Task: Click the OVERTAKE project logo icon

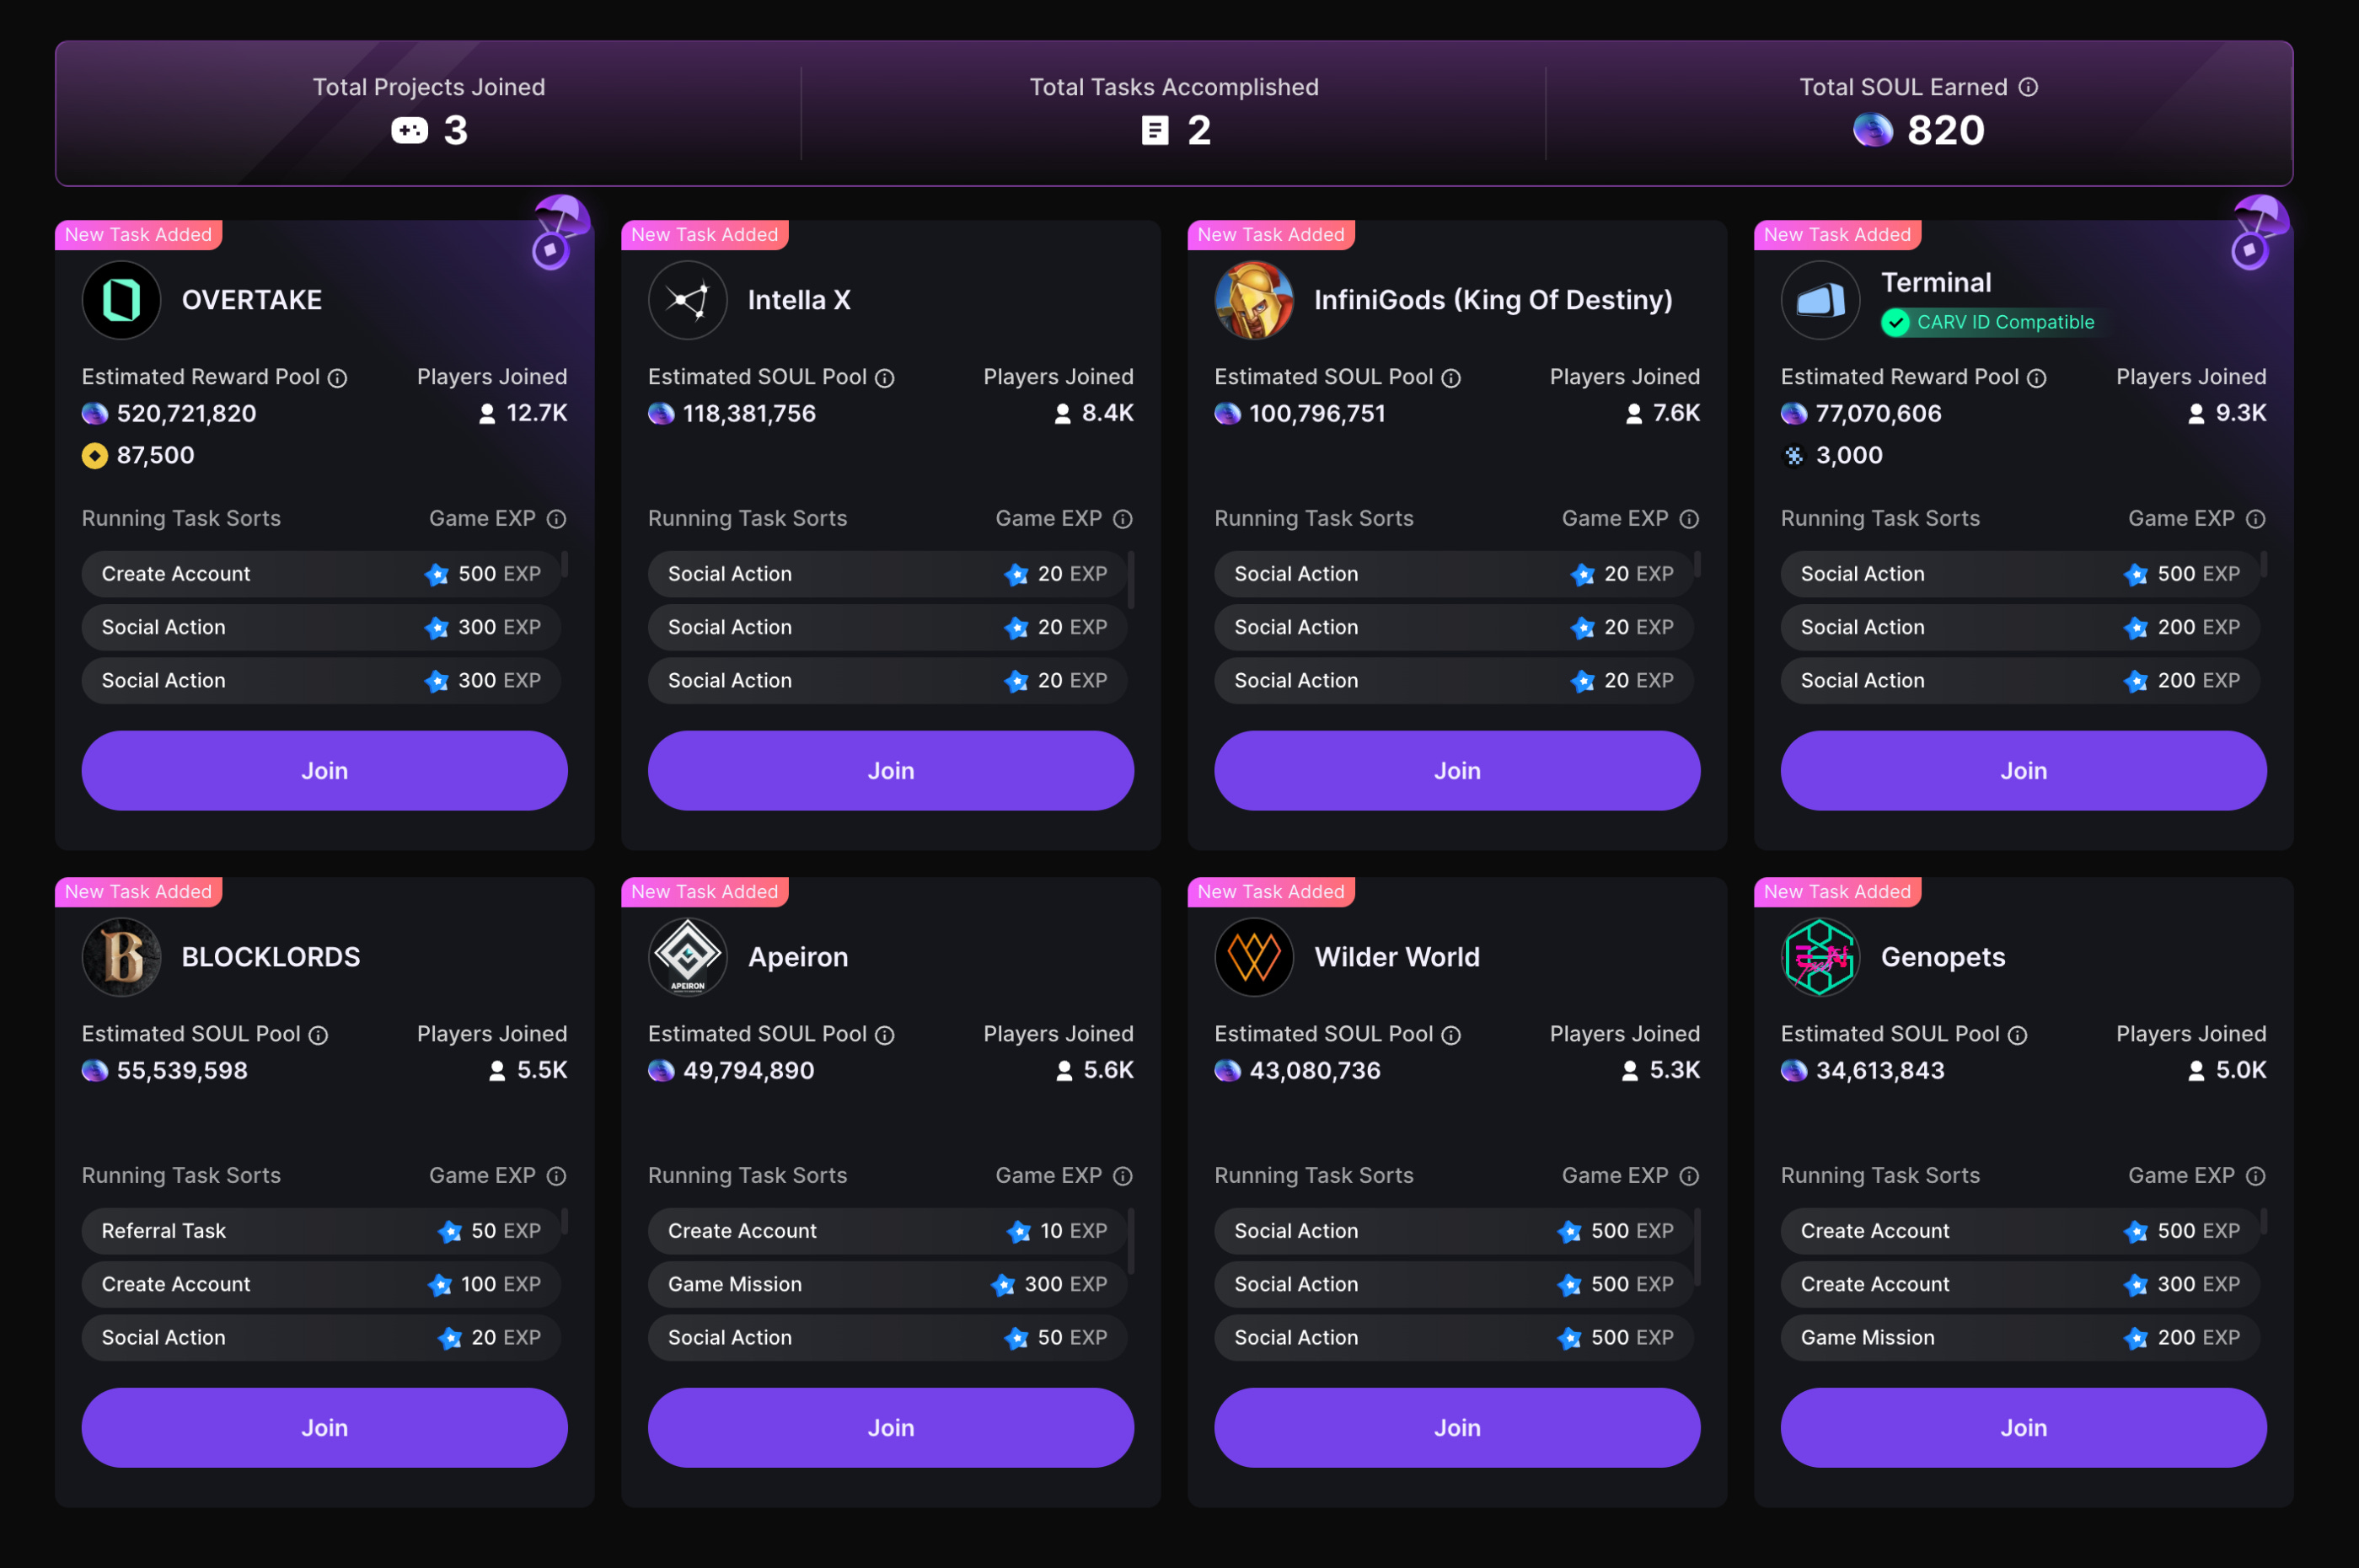Action: click(121, 300)
